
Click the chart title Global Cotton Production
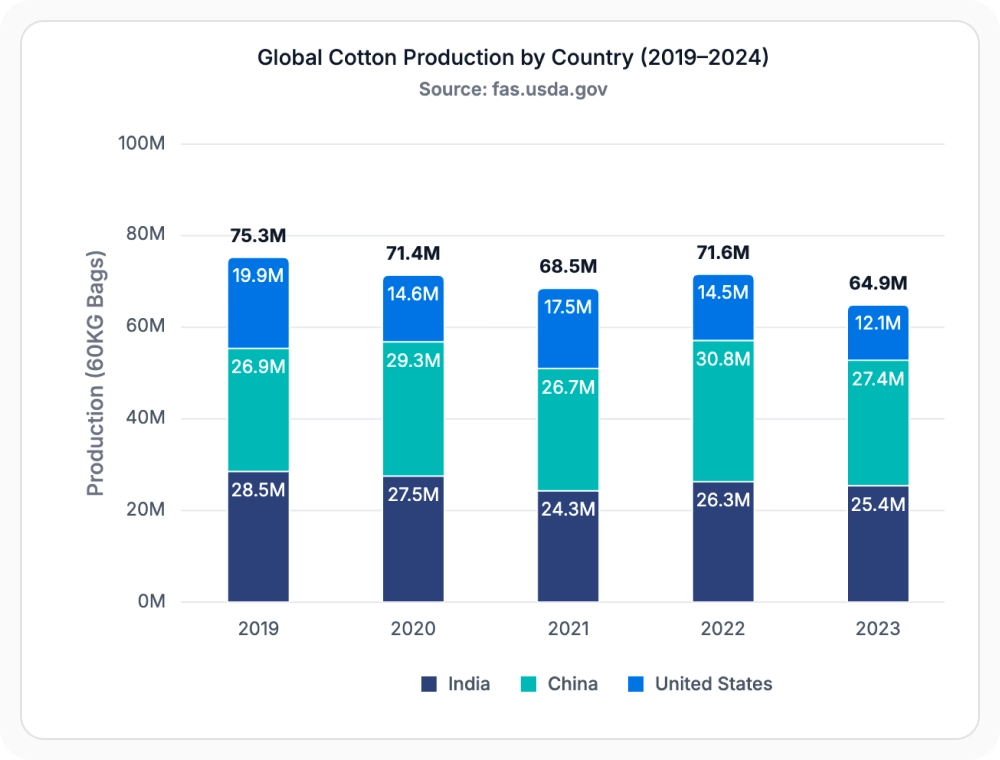pyautogui.click(x=513, y=57)
